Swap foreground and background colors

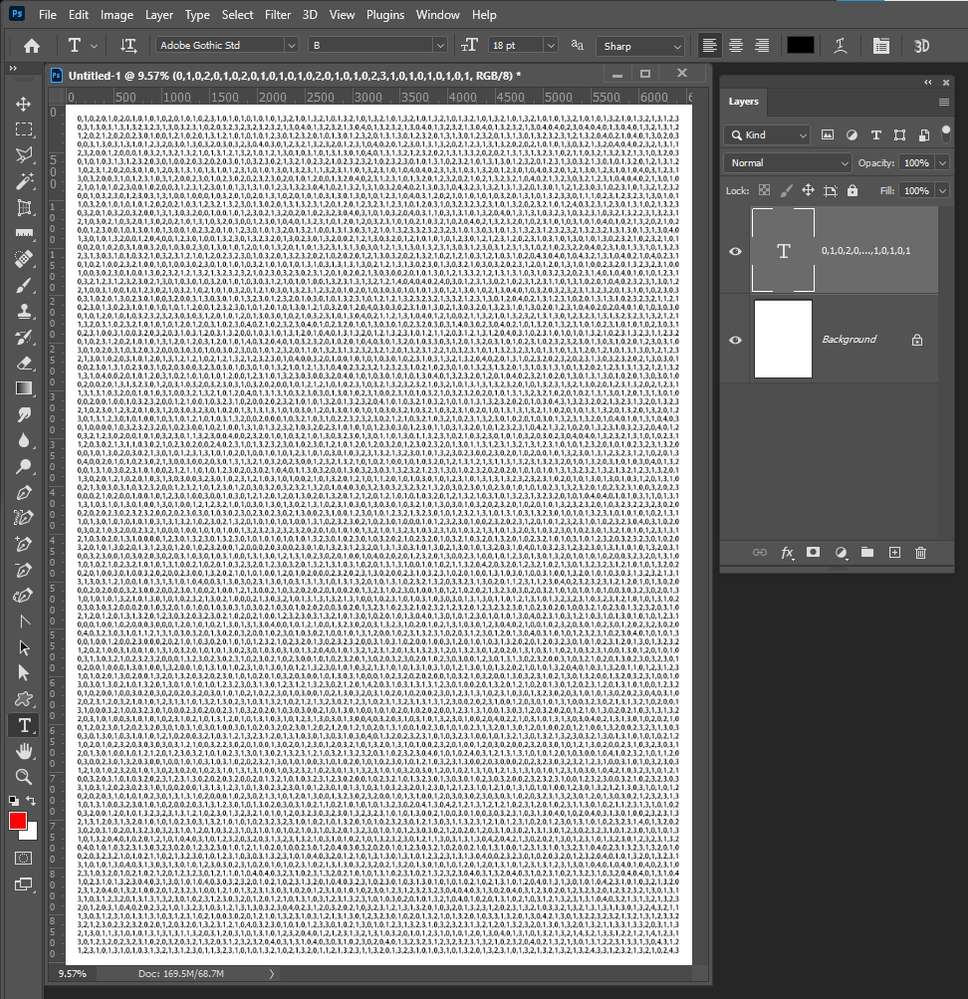coord(31,801)
